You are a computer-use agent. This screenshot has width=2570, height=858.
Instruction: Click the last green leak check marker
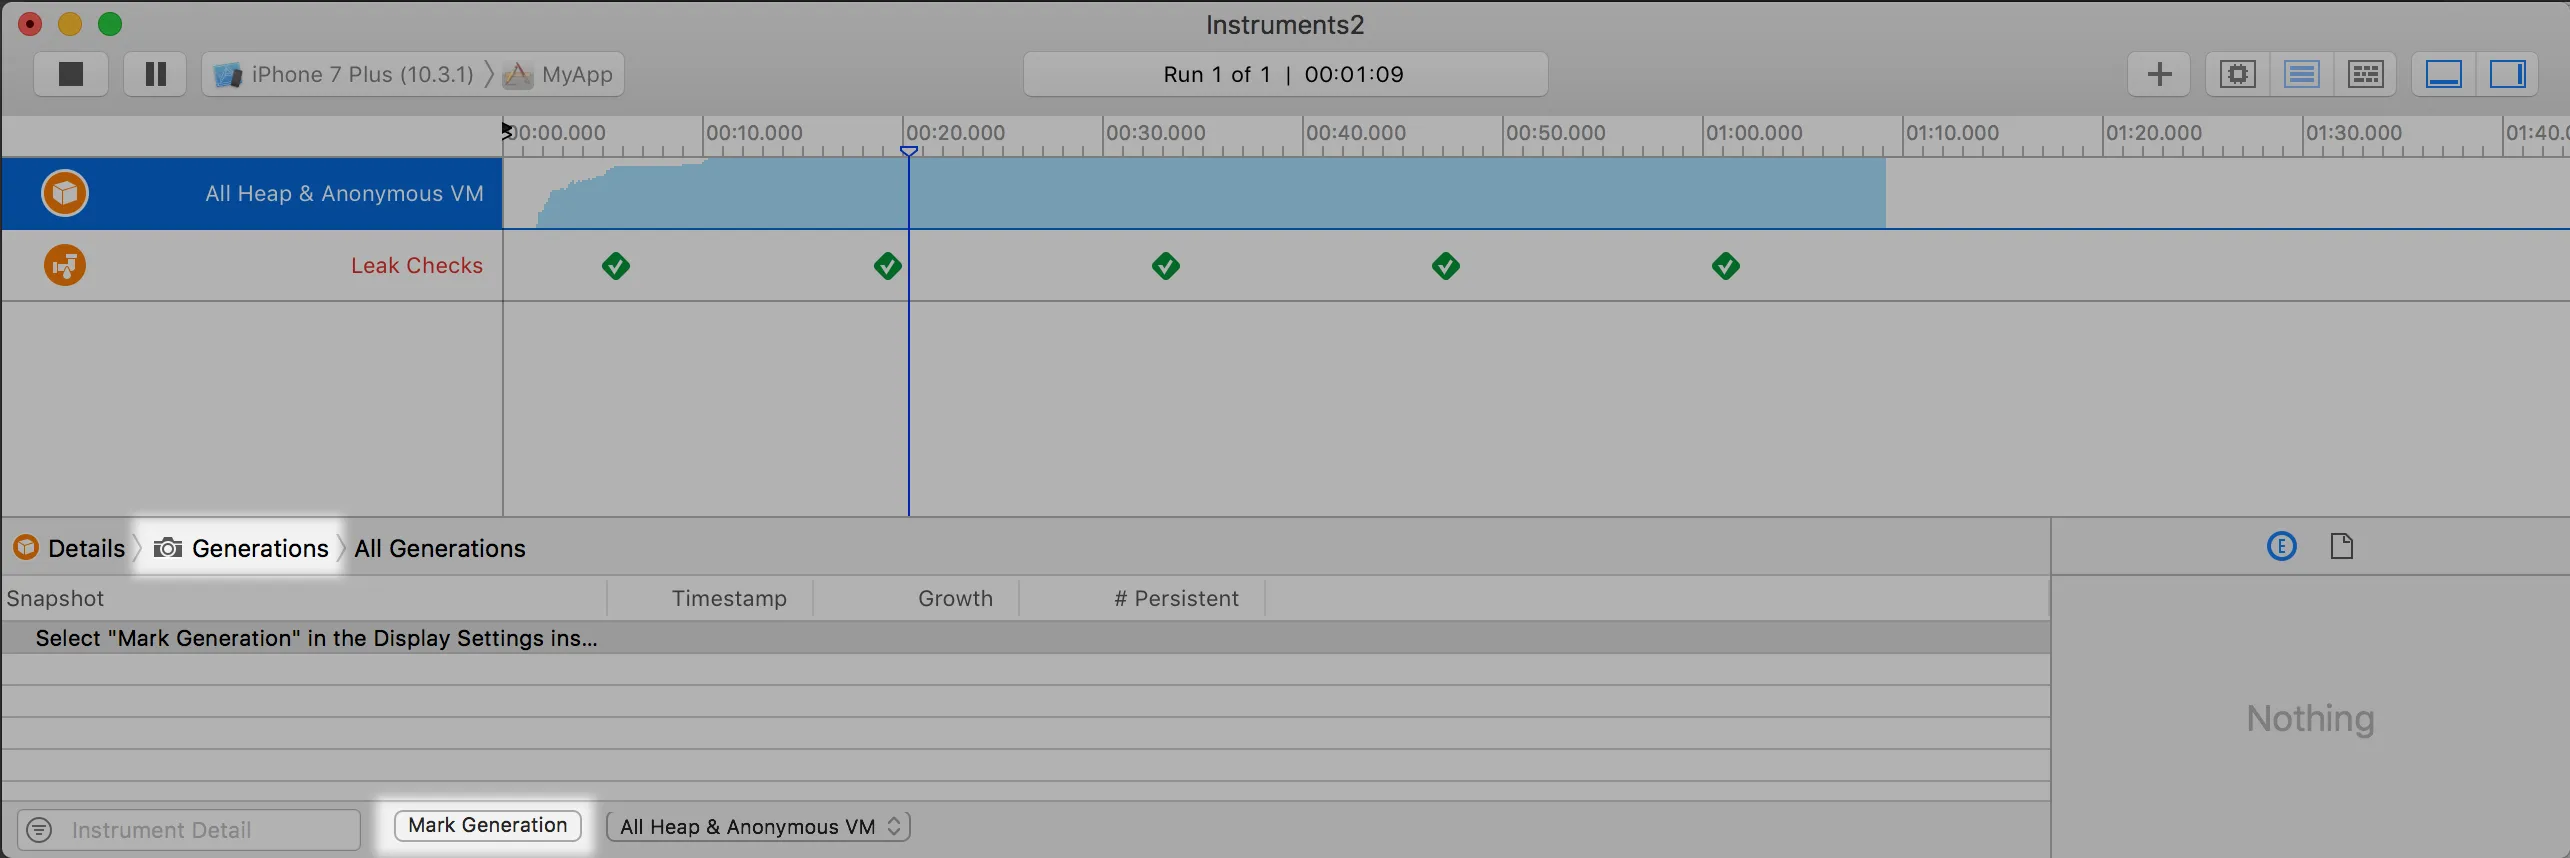[x=1725, y=266]
